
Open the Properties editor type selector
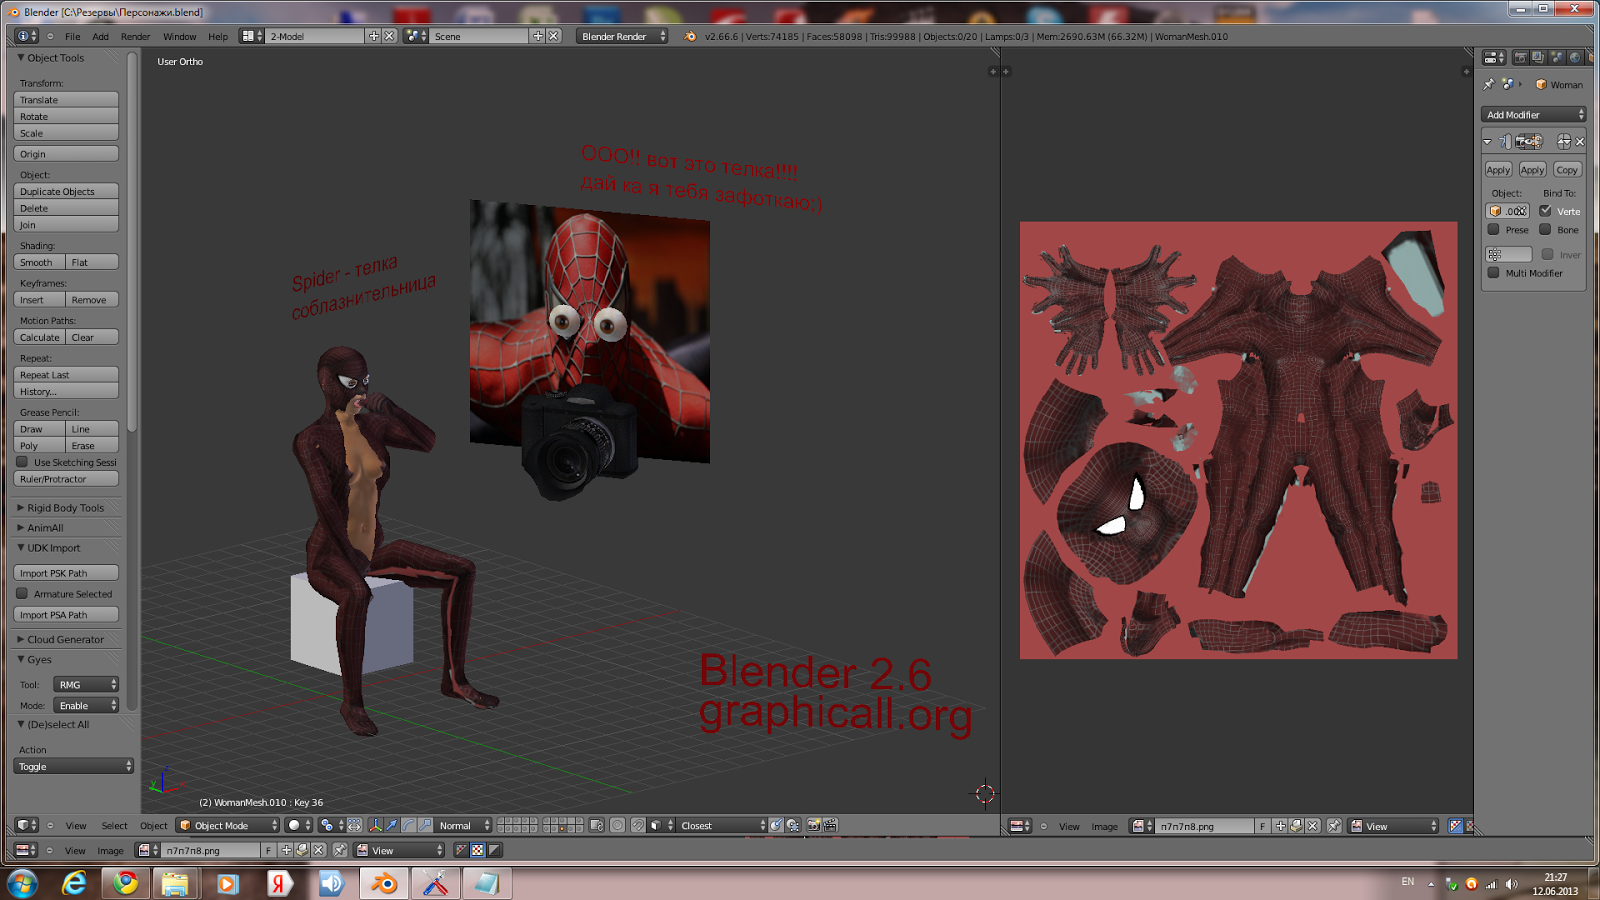(x=1494, y=58)
